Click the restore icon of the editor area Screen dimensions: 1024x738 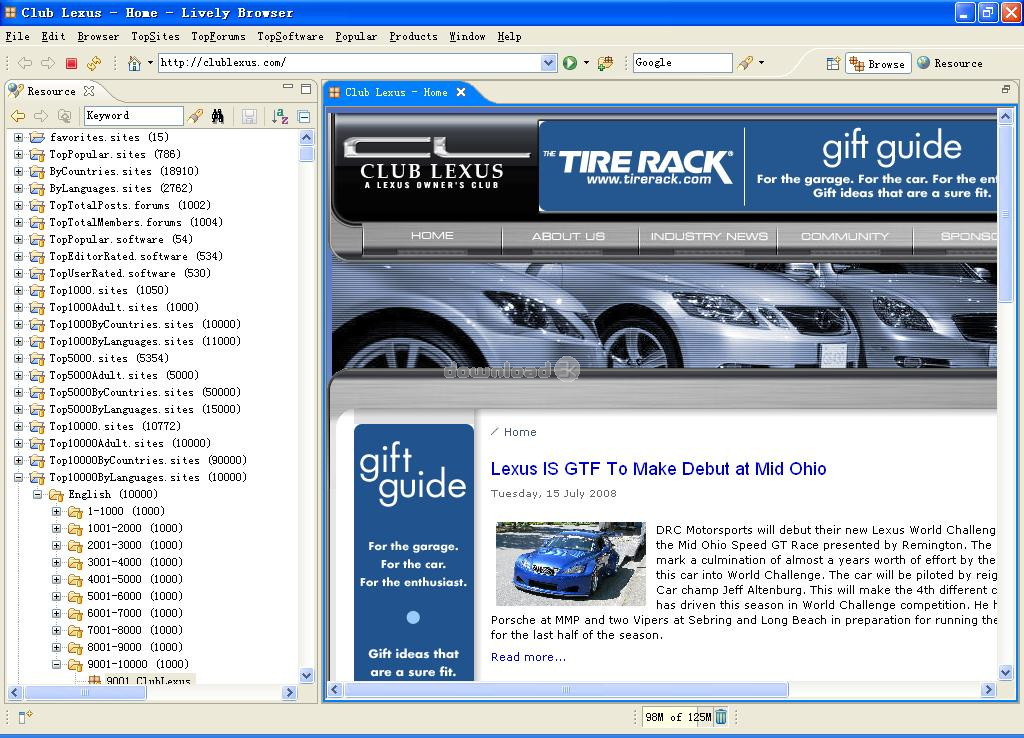1006,89
